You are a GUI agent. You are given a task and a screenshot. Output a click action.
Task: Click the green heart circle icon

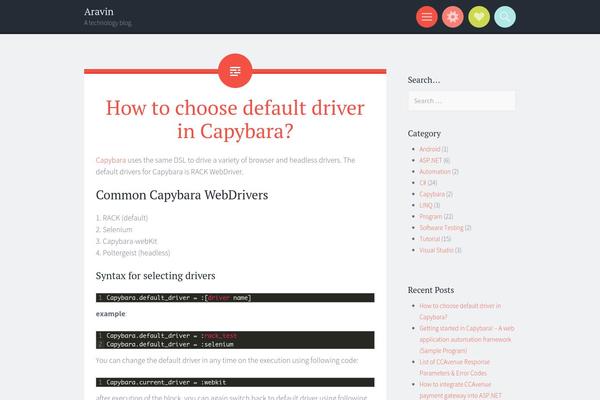click(479, 17)
